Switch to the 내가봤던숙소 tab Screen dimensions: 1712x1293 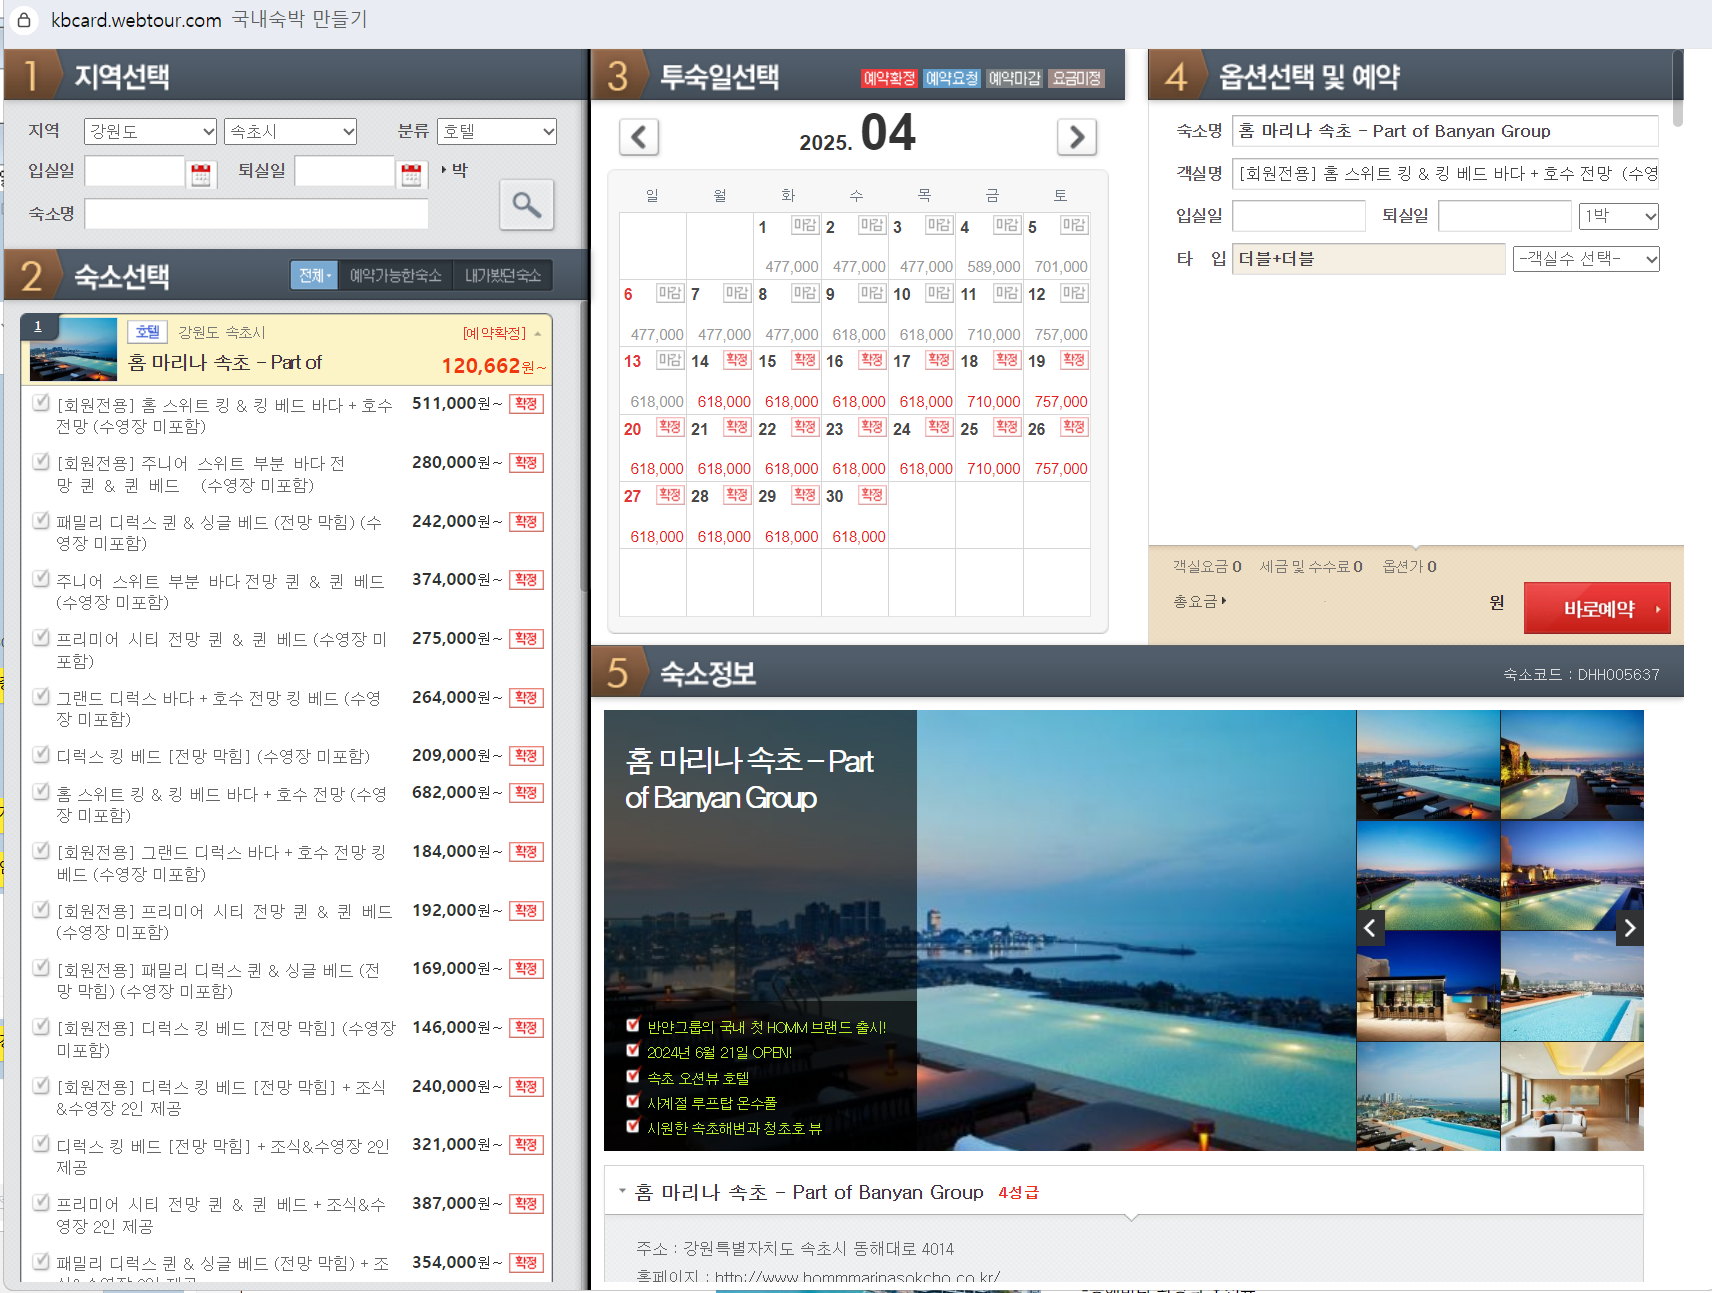point(503,275)
